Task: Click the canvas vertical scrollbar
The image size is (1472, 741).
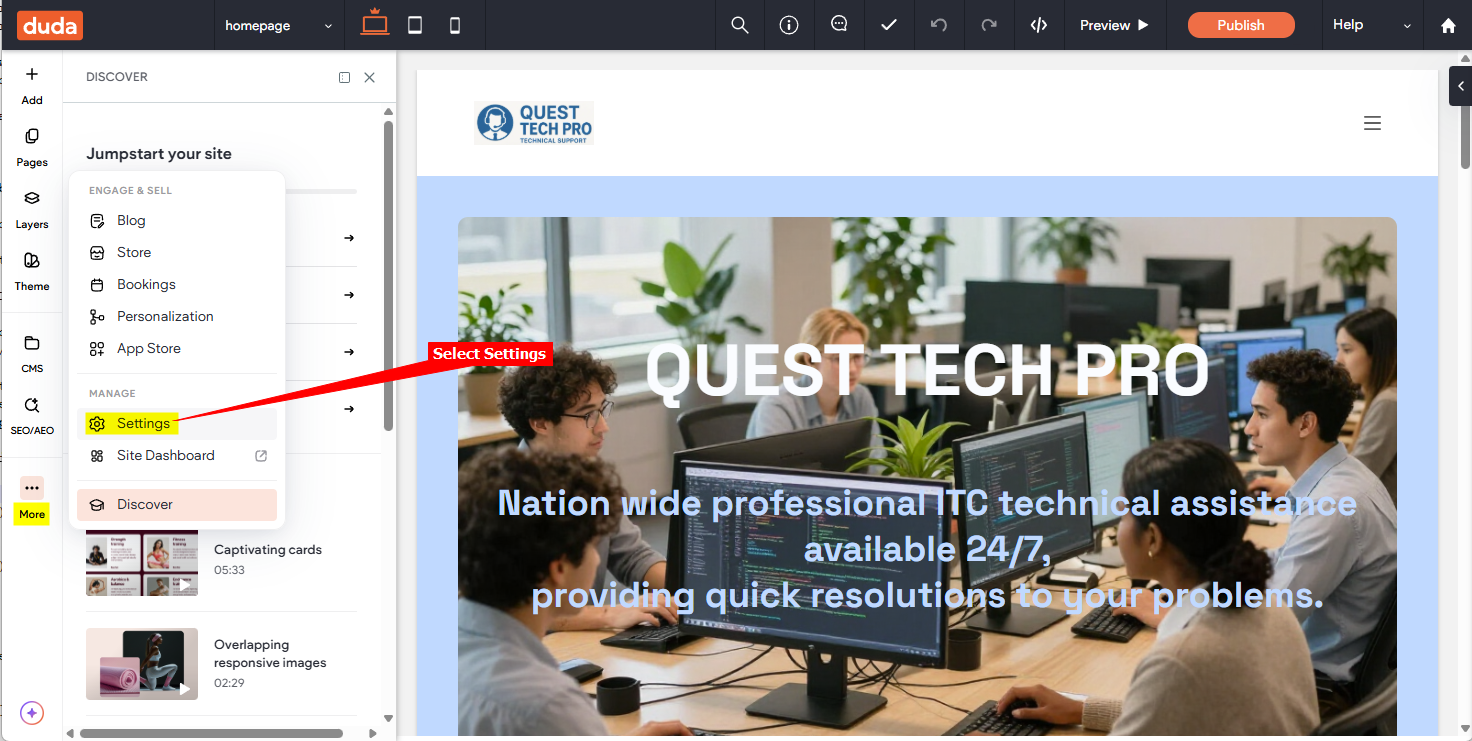Action: 1465,118
